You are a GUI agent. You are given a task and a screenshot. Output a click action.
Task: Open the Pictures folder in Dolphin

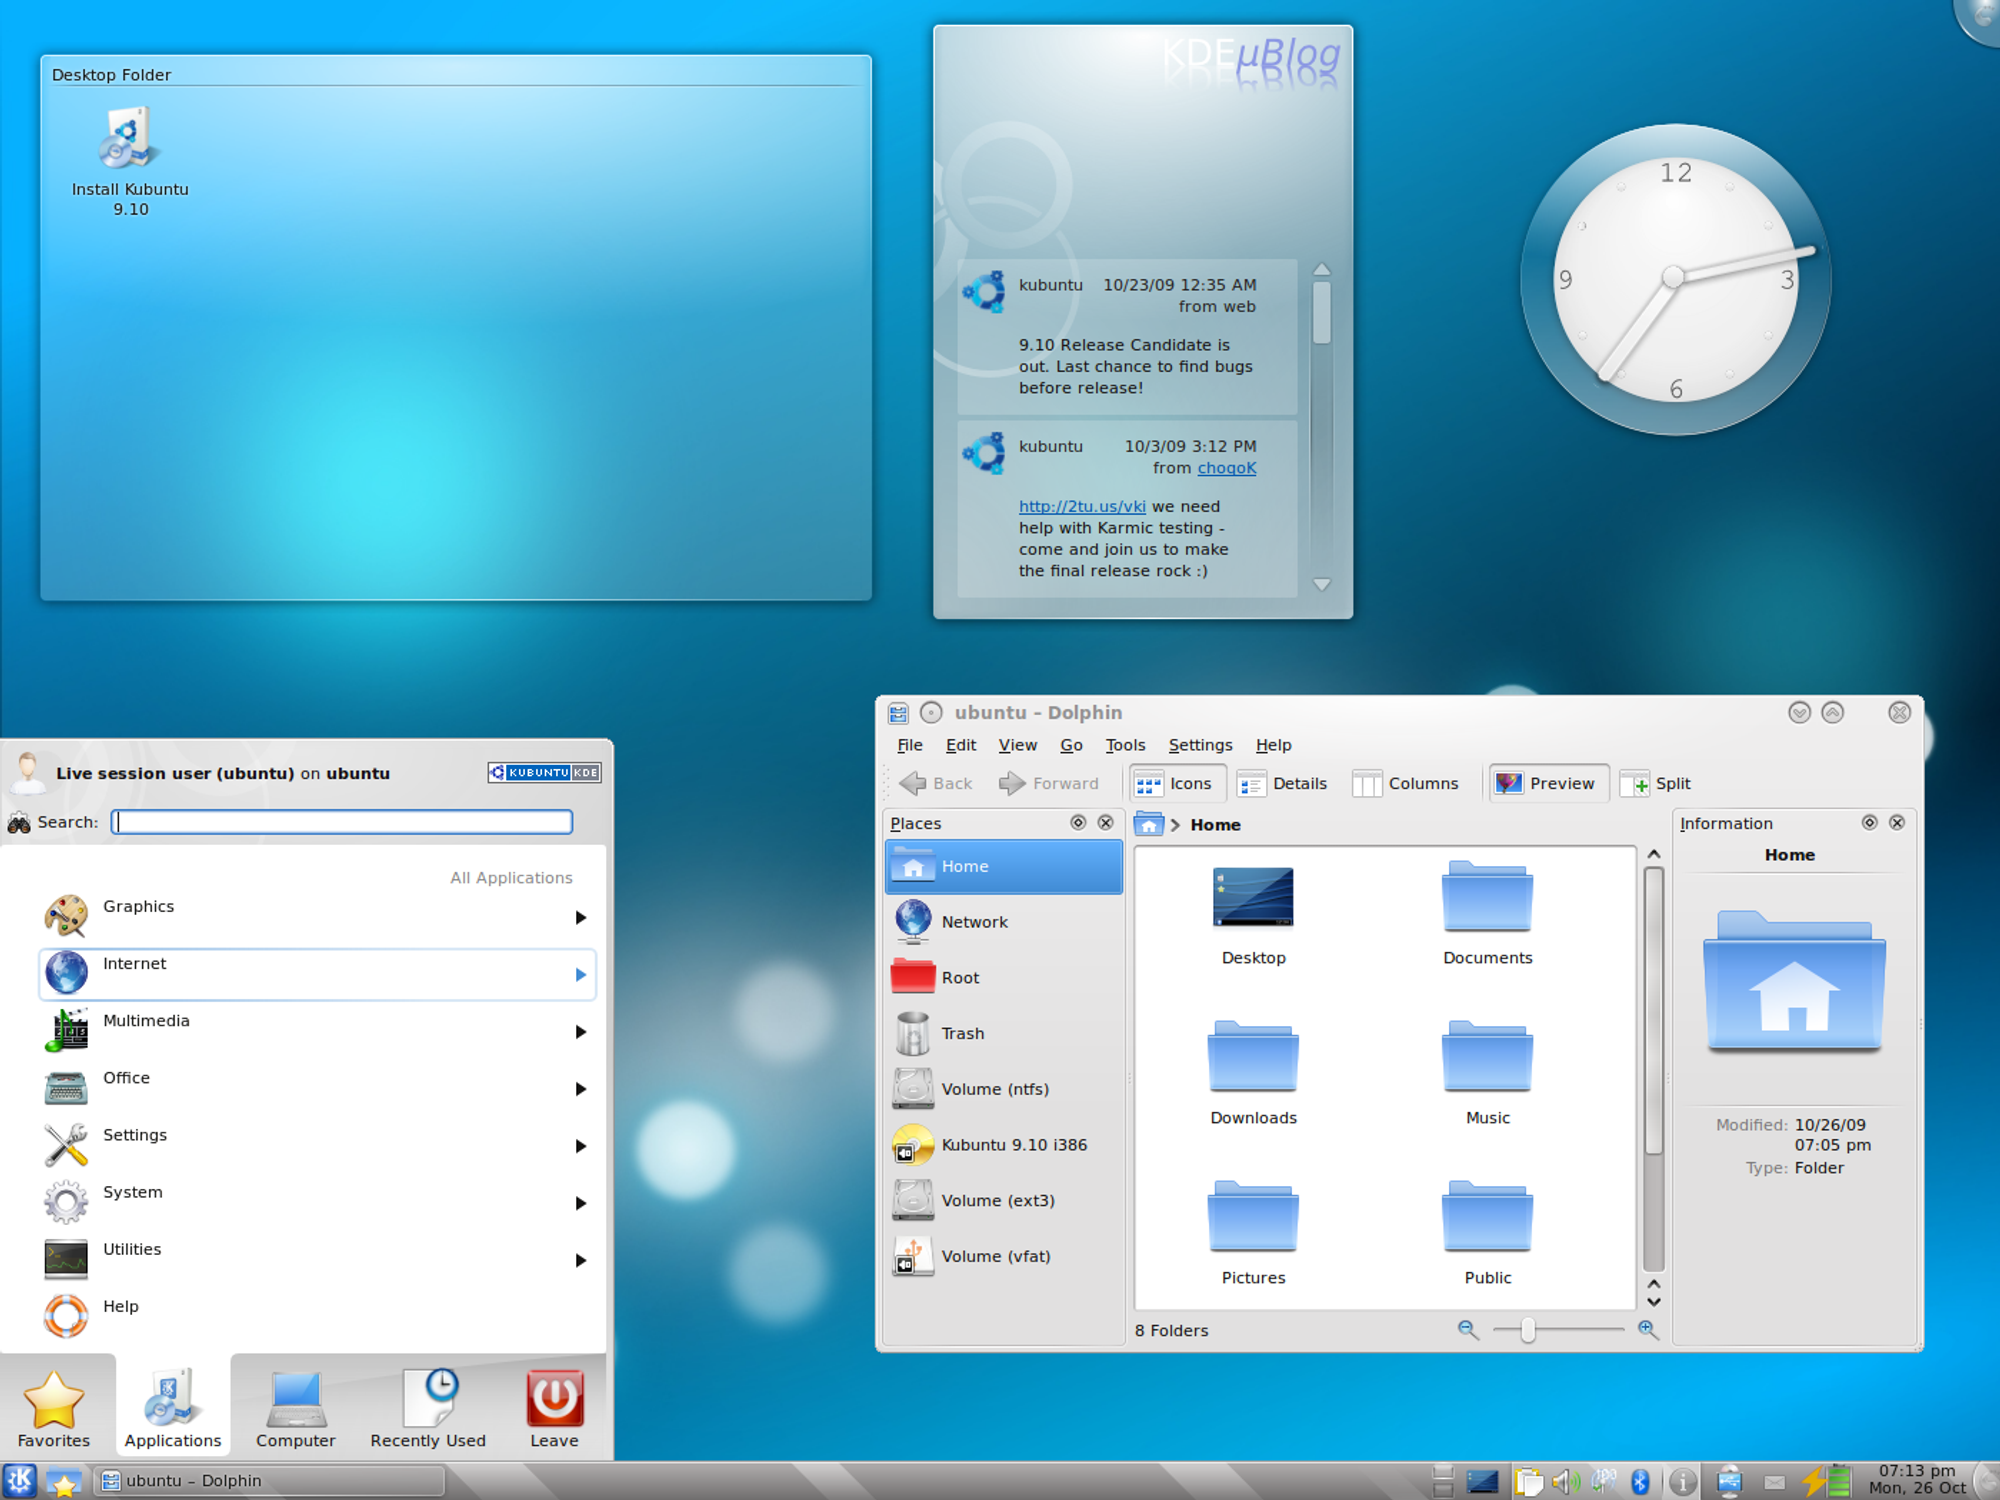pyautogui.click(x=1253, y=1234)
